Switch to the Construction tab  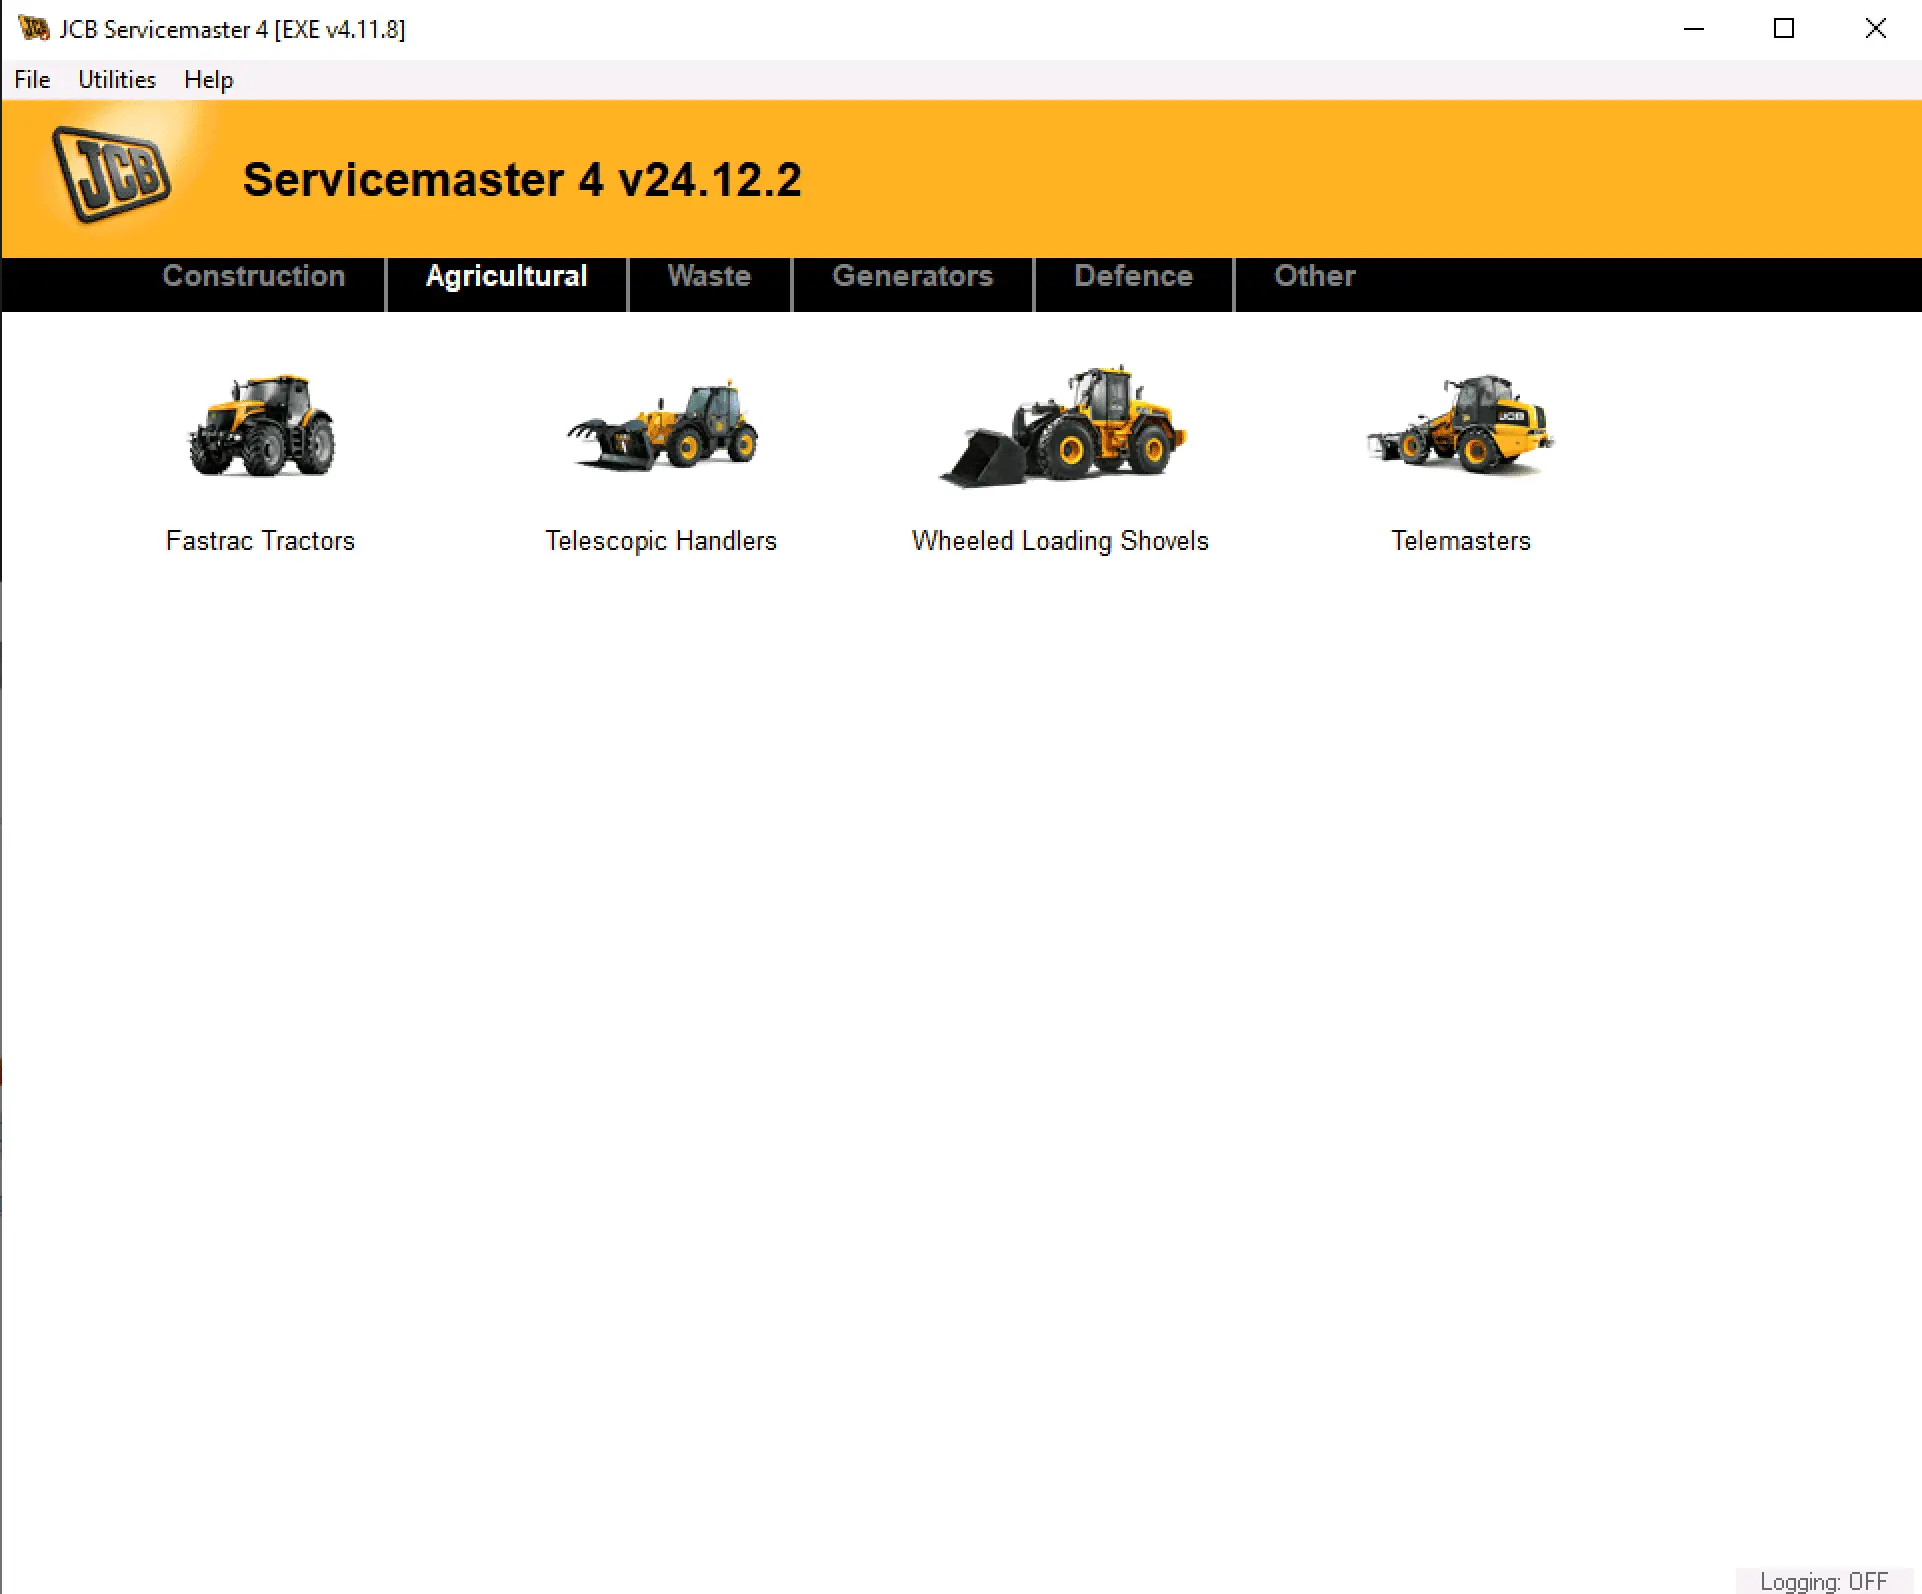(254, 276)
